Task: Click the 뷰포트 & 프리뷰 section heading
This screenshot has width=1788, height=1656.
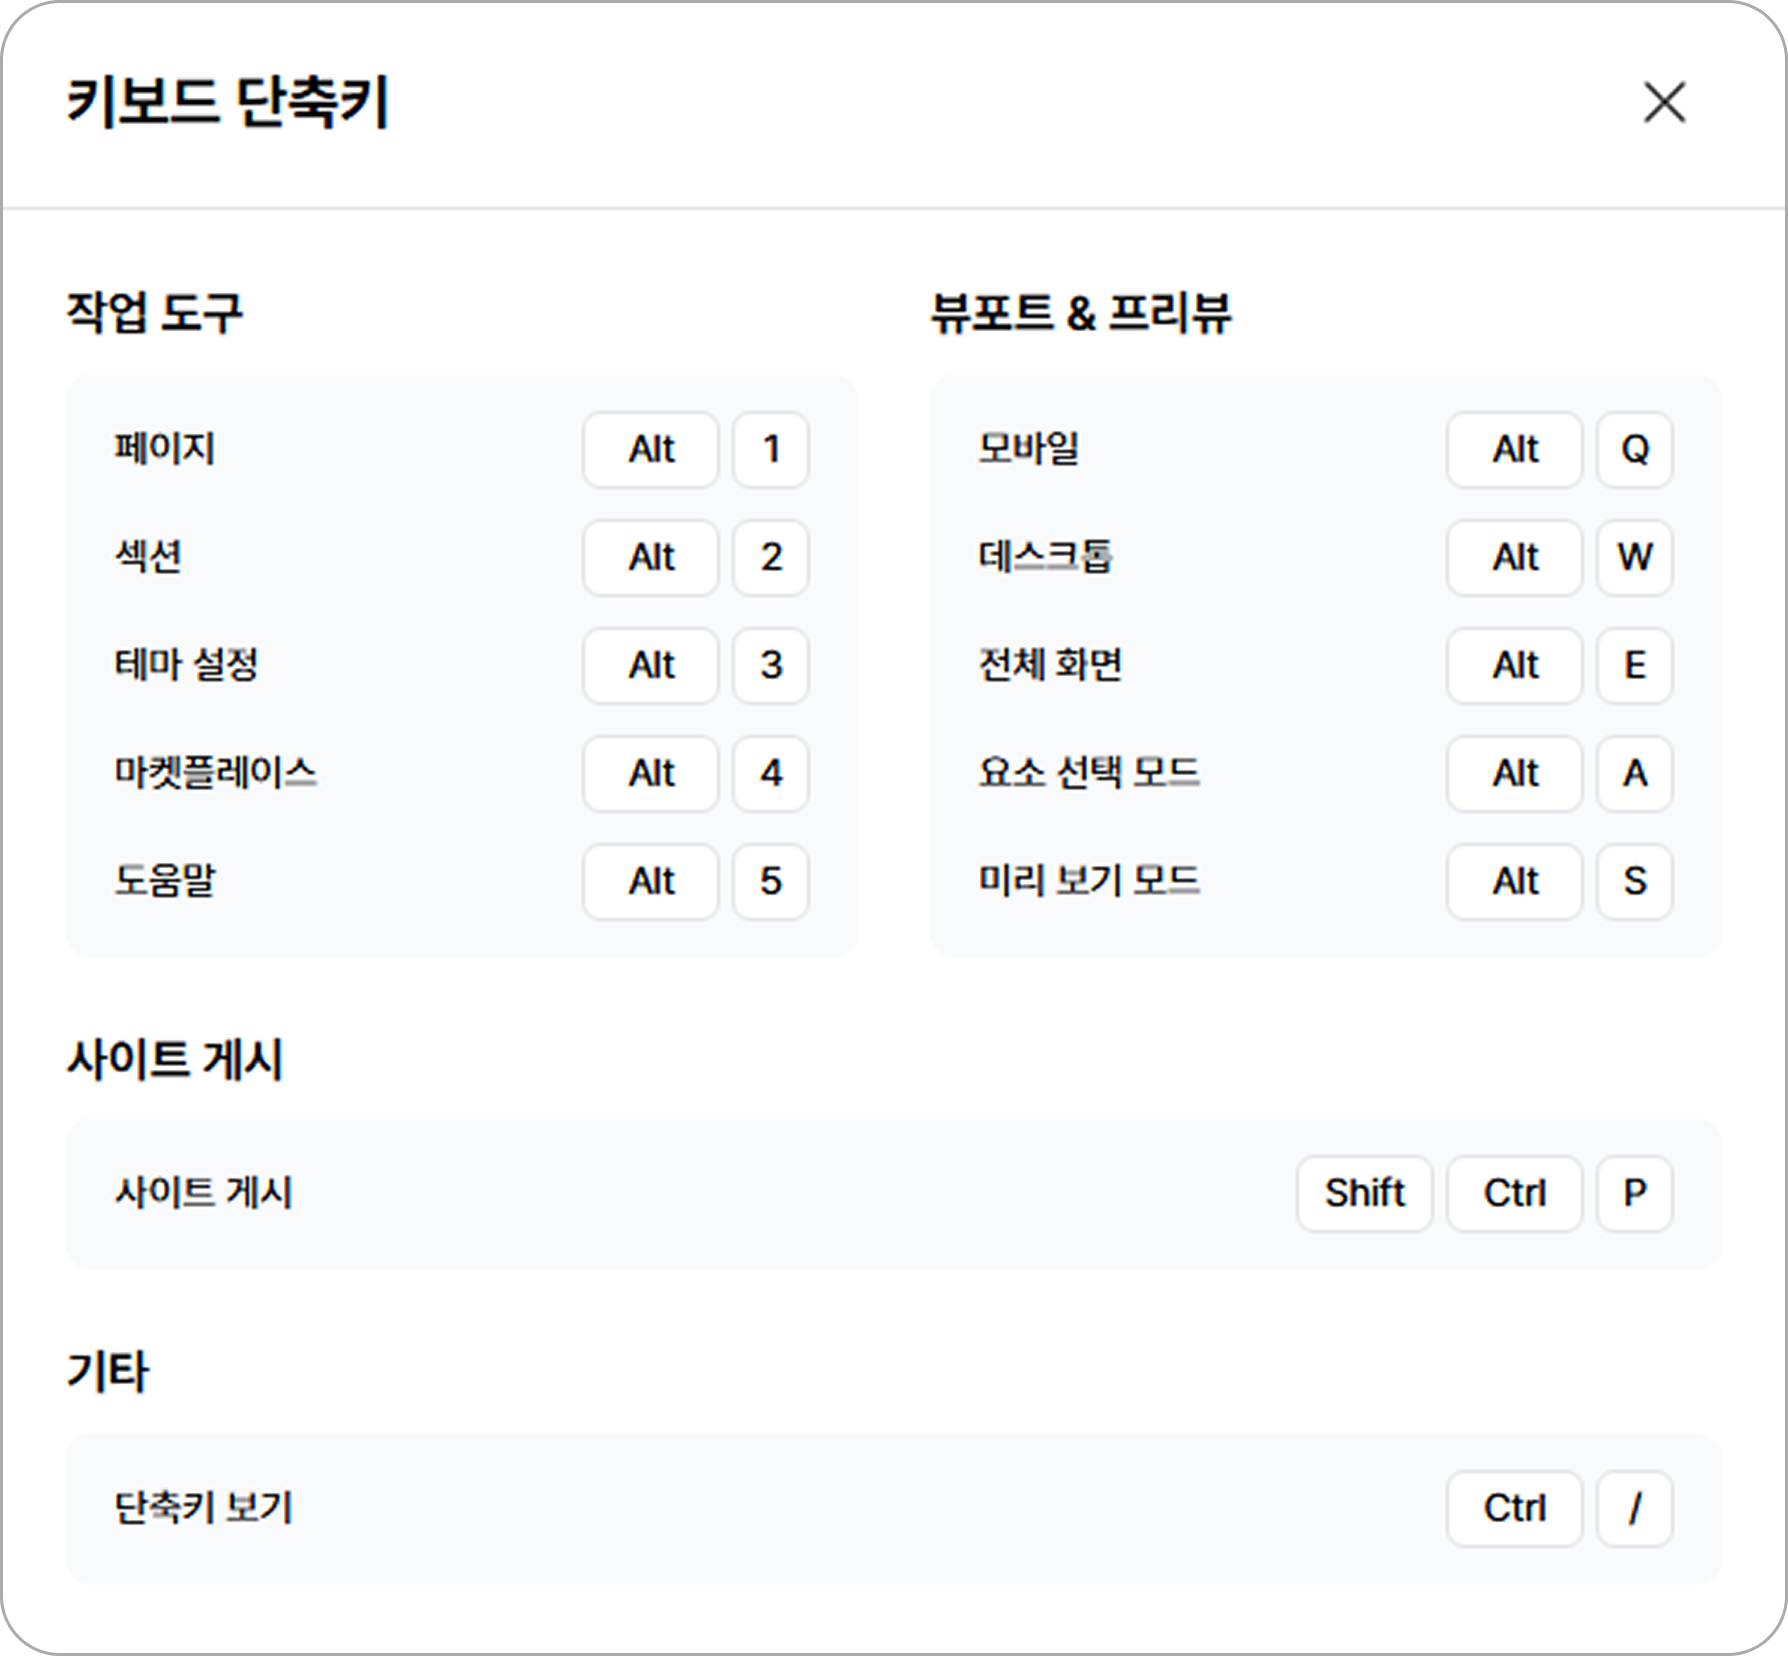Action: click(1080, 313)
